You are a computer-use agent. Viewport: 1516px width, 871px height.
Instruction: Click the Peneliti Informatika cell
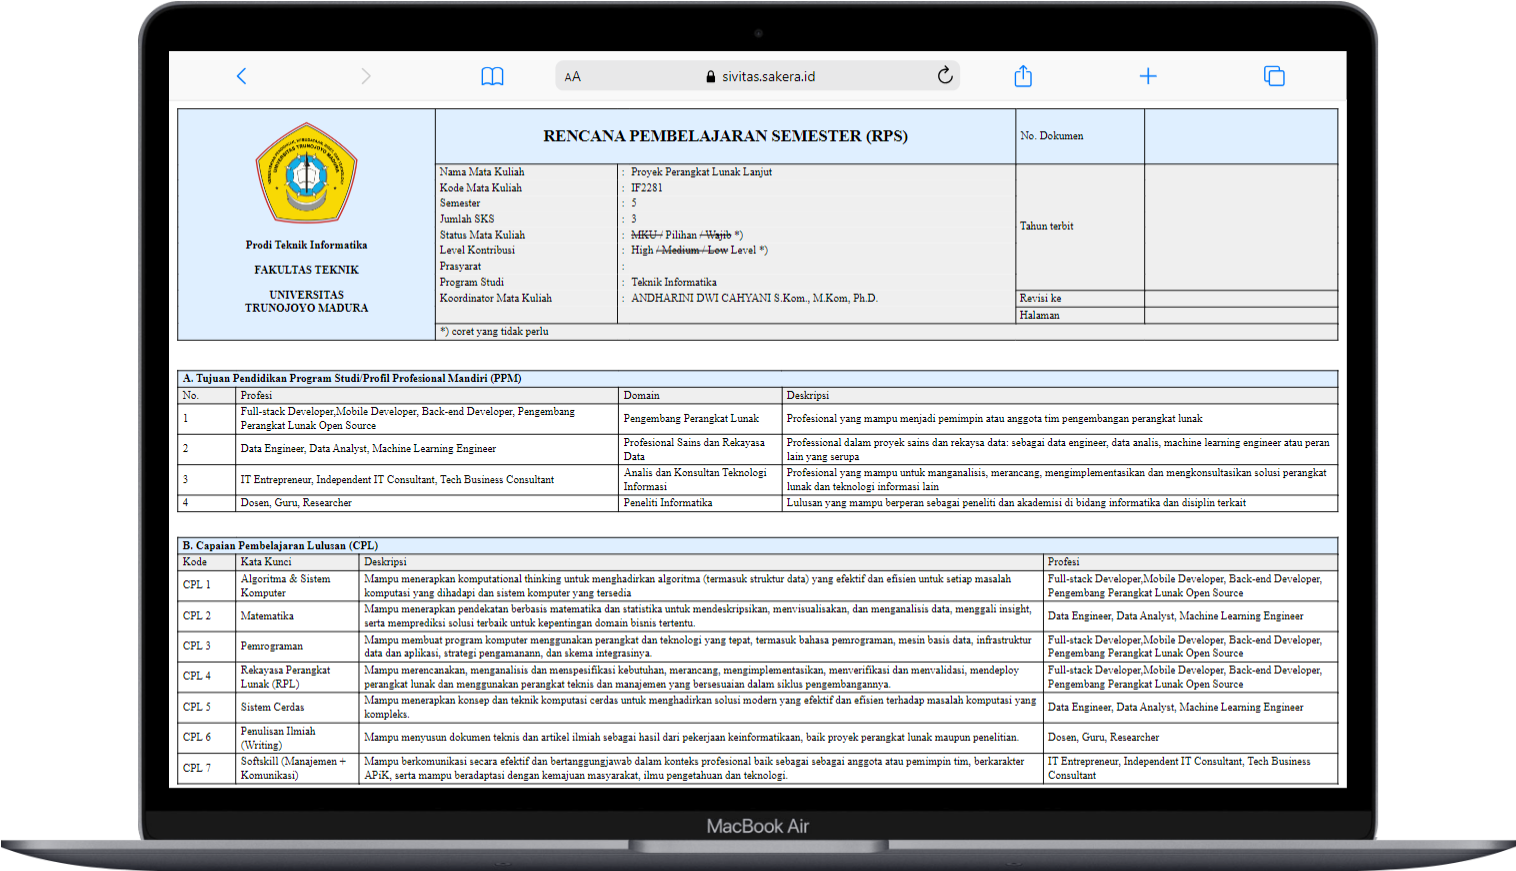700,503
